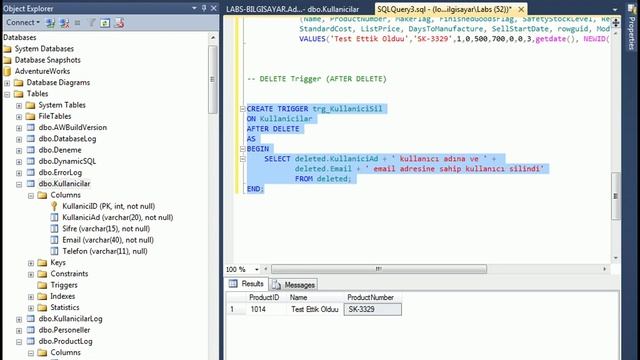Select the Messages tab
The height and width of the screenshot is (360, 640).
tap(293, 284)
